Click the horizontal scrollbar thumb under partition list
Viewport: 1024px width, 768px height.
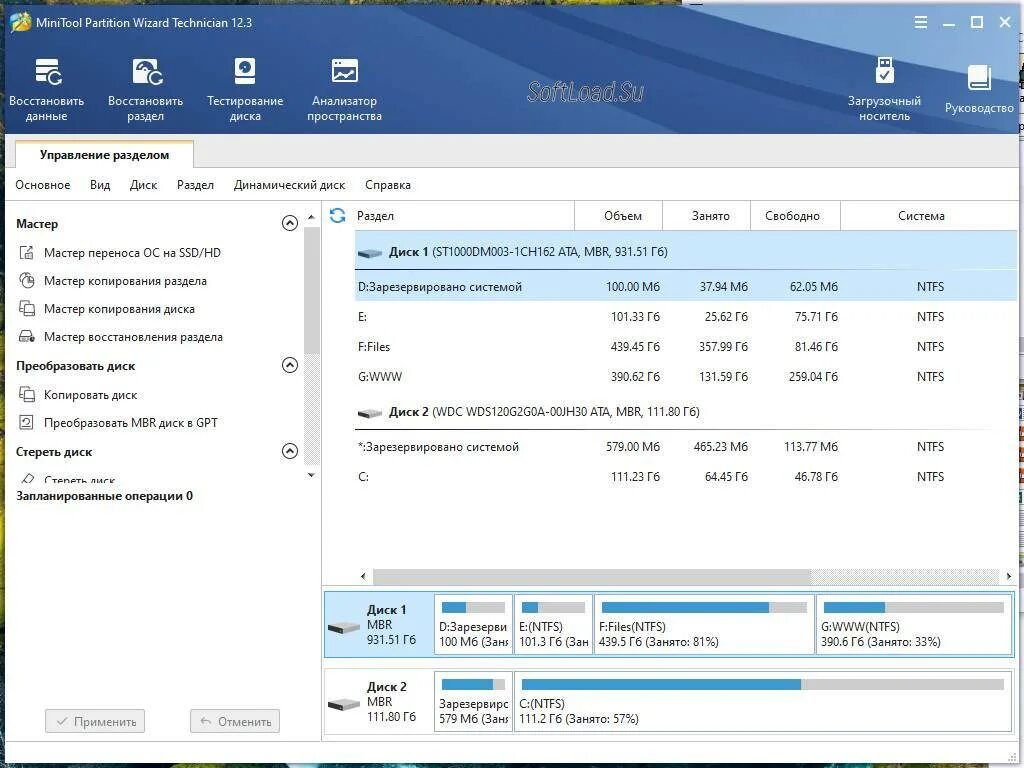tap(592, 576)
